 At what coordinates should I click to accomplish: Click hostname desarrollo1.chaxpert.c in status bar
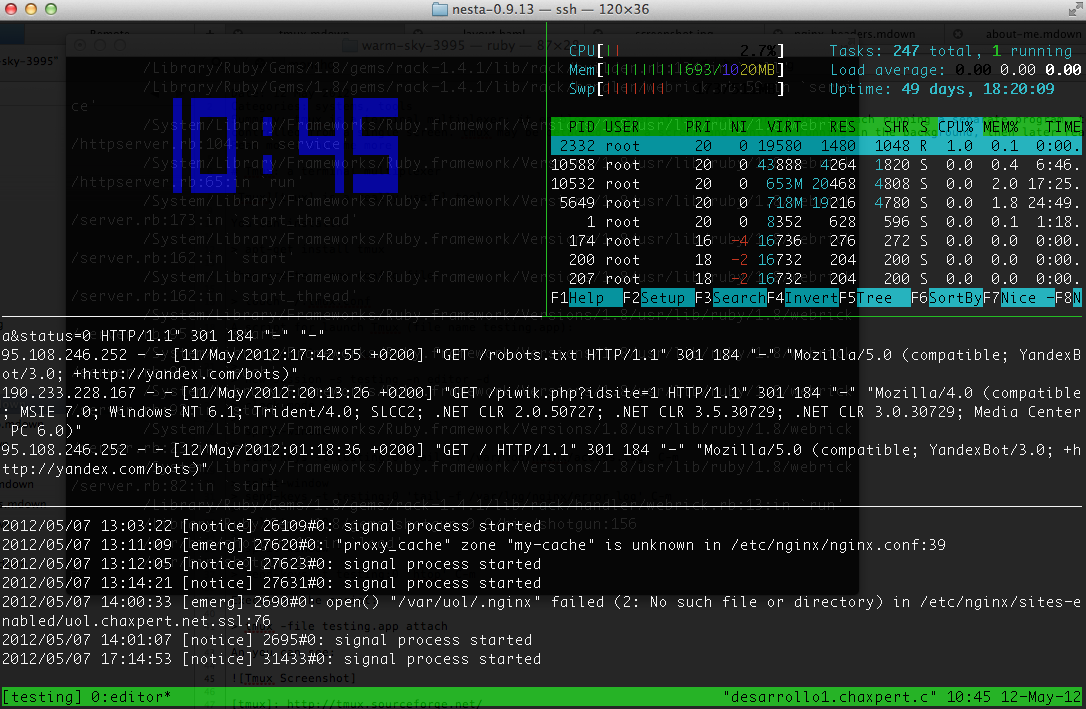[x=829, y=697]
